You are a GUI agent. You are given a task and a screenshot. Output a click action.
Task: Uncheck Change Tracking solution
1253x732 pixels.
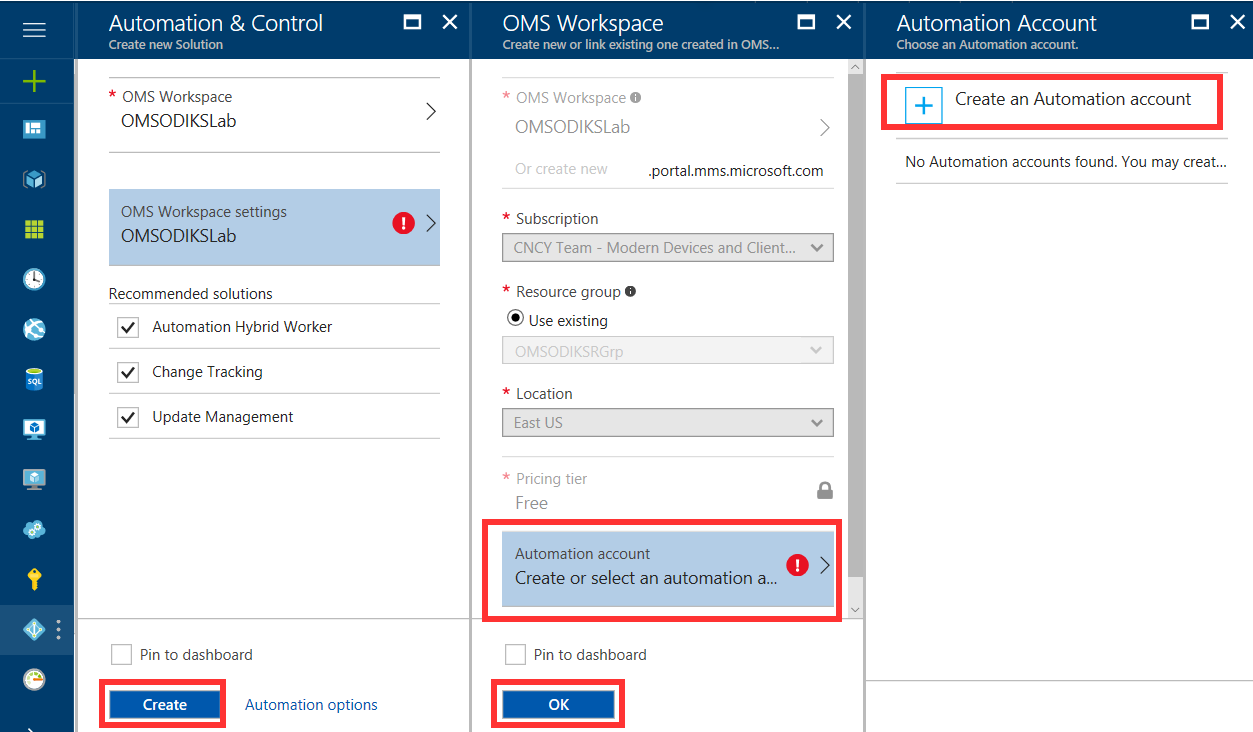click(x=128, y=372)
